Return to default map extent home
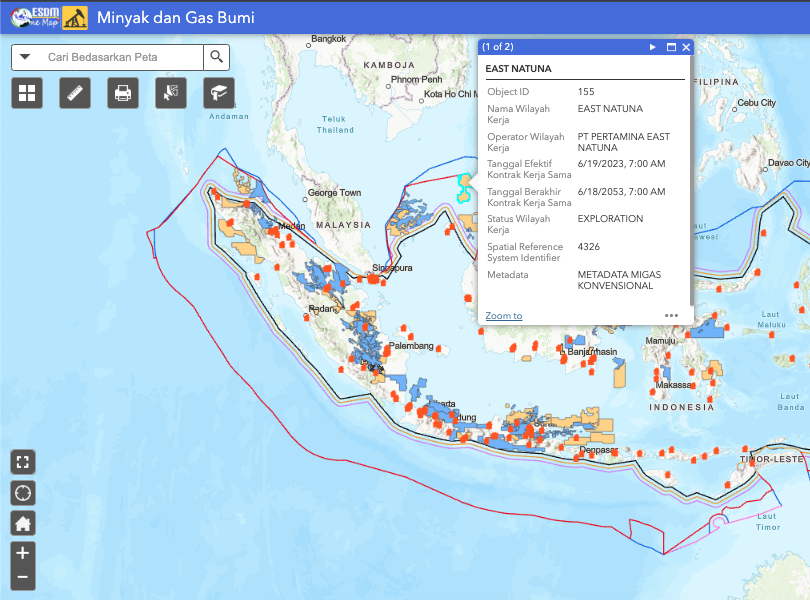 click(x=23, y=524)
